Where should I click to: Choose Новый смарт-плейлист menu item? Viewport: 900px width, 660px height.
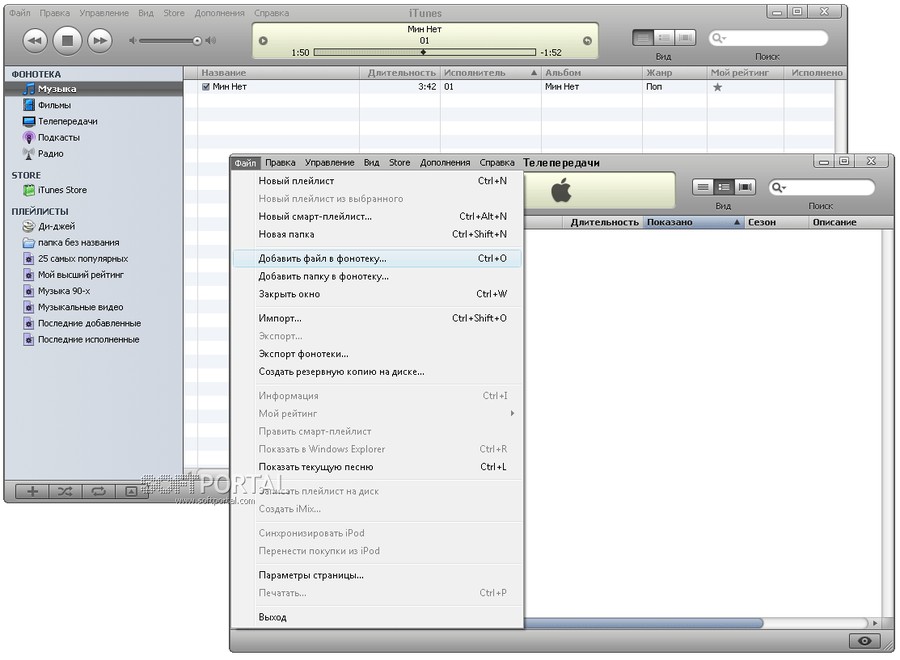point(377,216)
